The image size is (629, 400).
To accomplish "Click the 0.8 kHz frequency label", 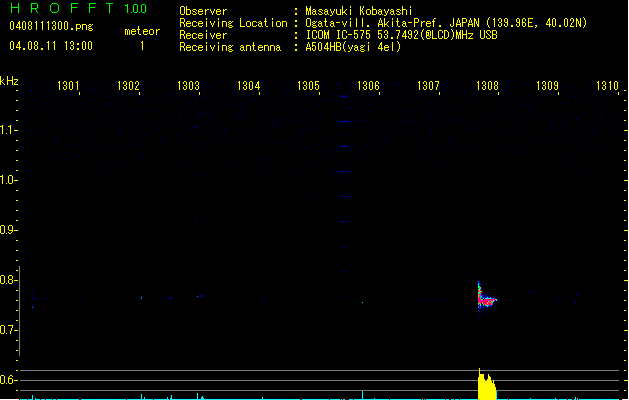I will click(8, 280).
